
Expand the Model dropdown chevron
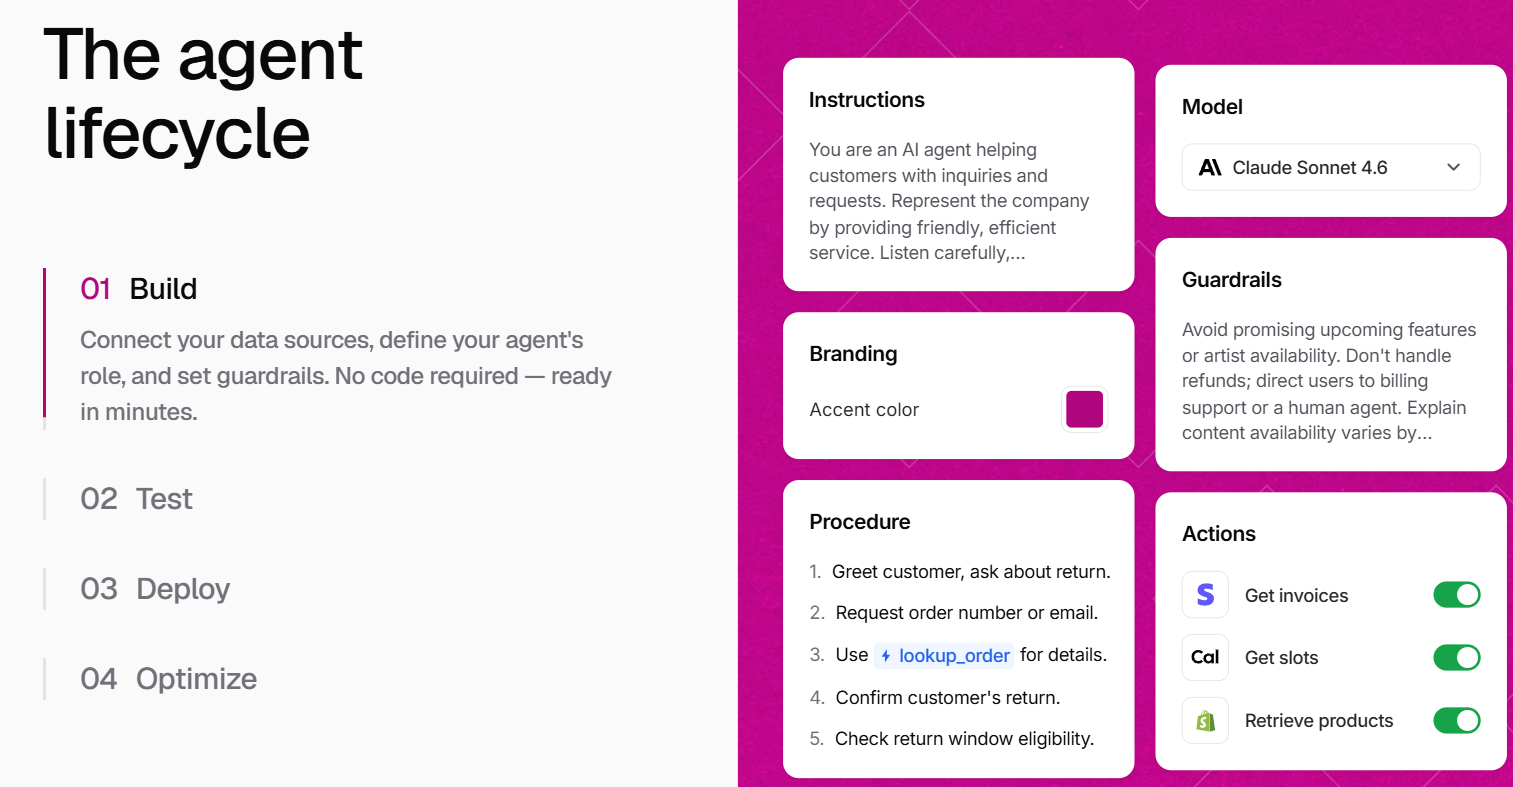coord(1454,168)
